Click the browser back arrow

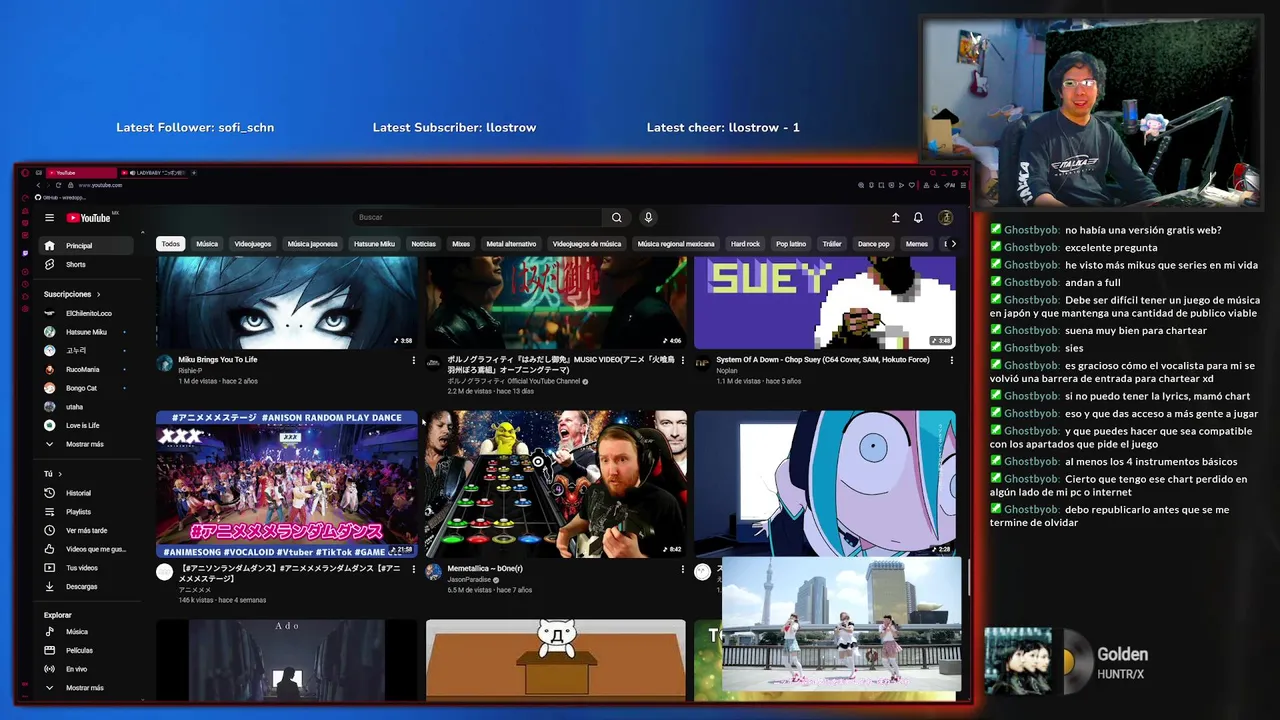click(x=39, y=185)
